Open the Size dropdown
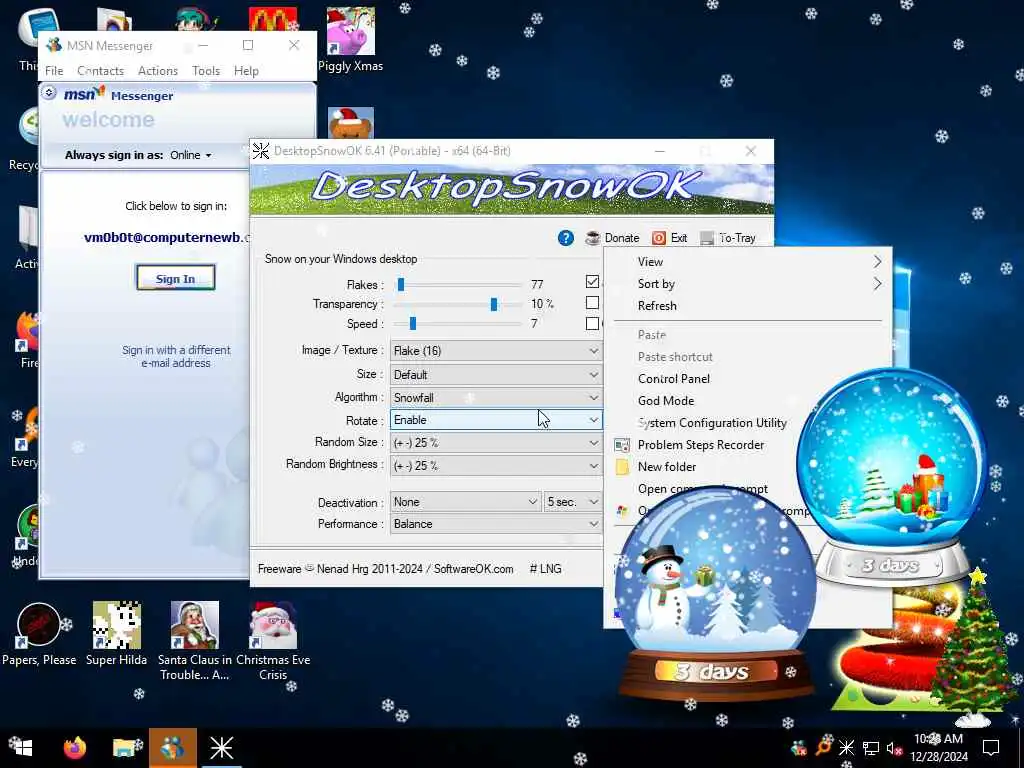Image resolution: width=1024 pixels, height=768 pixels. [x=496, y=375]
